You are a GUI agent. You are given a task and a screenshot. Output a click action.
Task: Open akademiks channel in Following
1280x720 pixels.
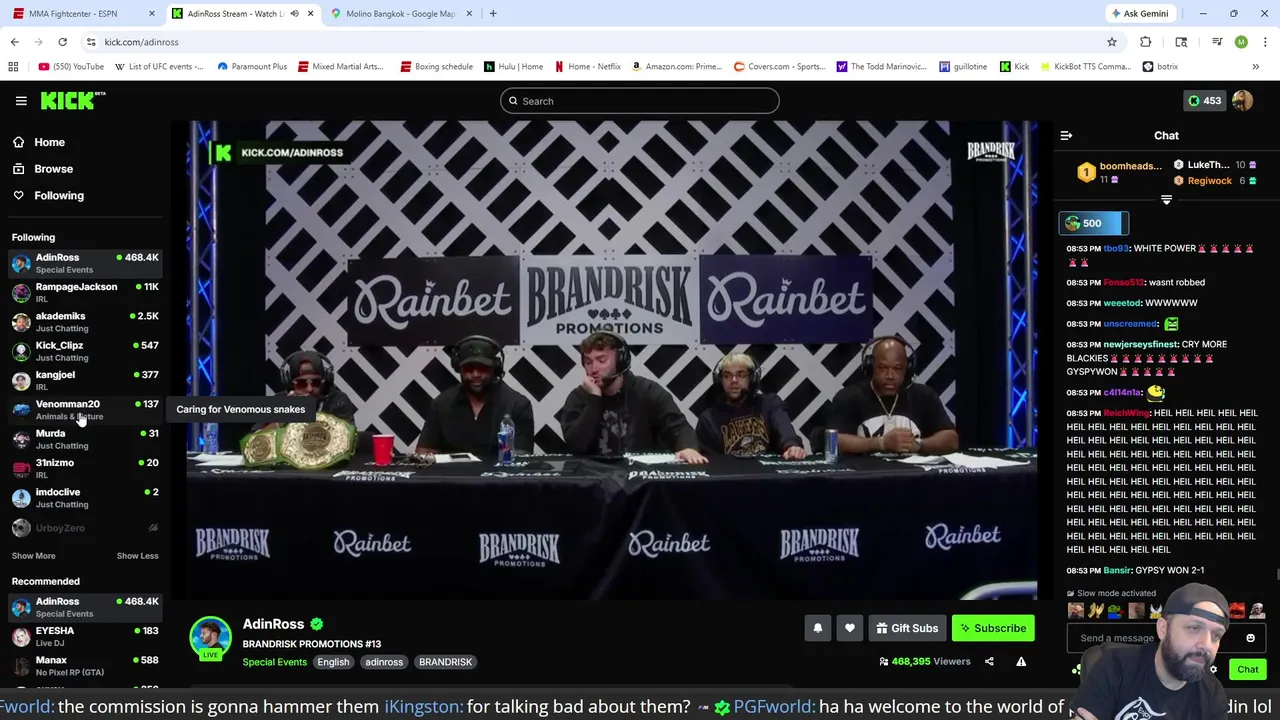pos(85,322)
